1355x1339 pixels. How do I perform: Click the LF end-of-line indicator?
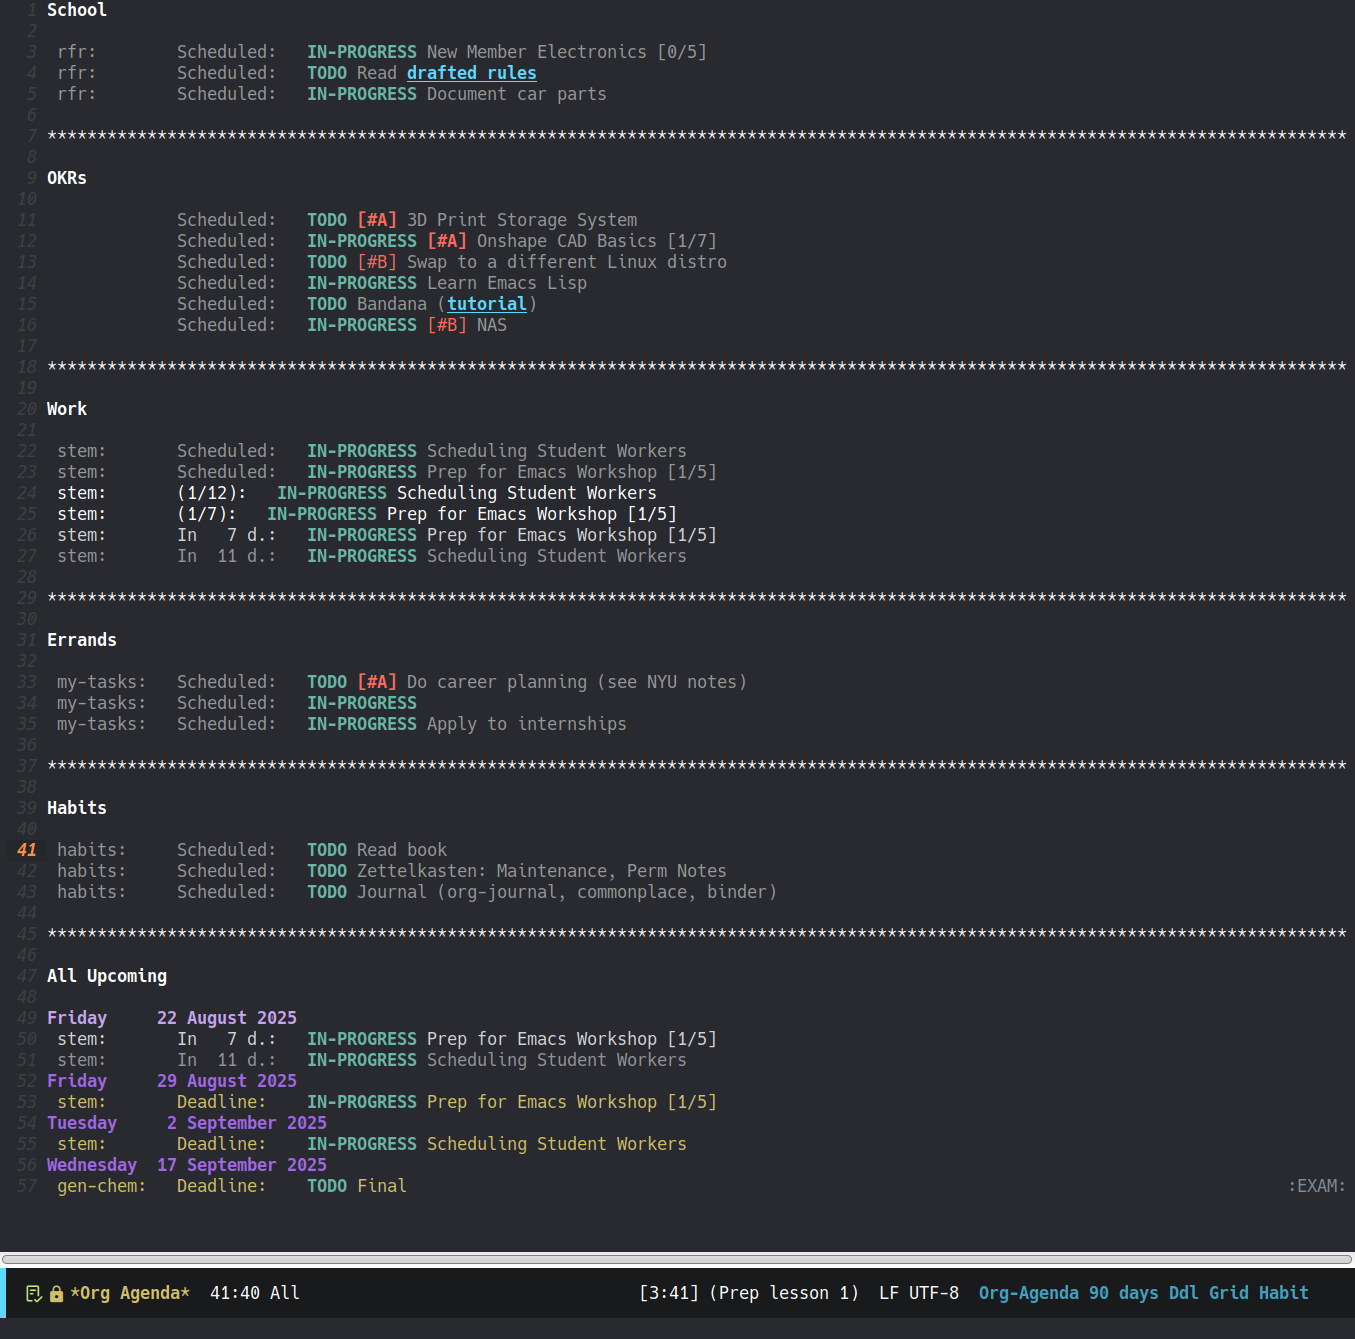click(888, 1293)
